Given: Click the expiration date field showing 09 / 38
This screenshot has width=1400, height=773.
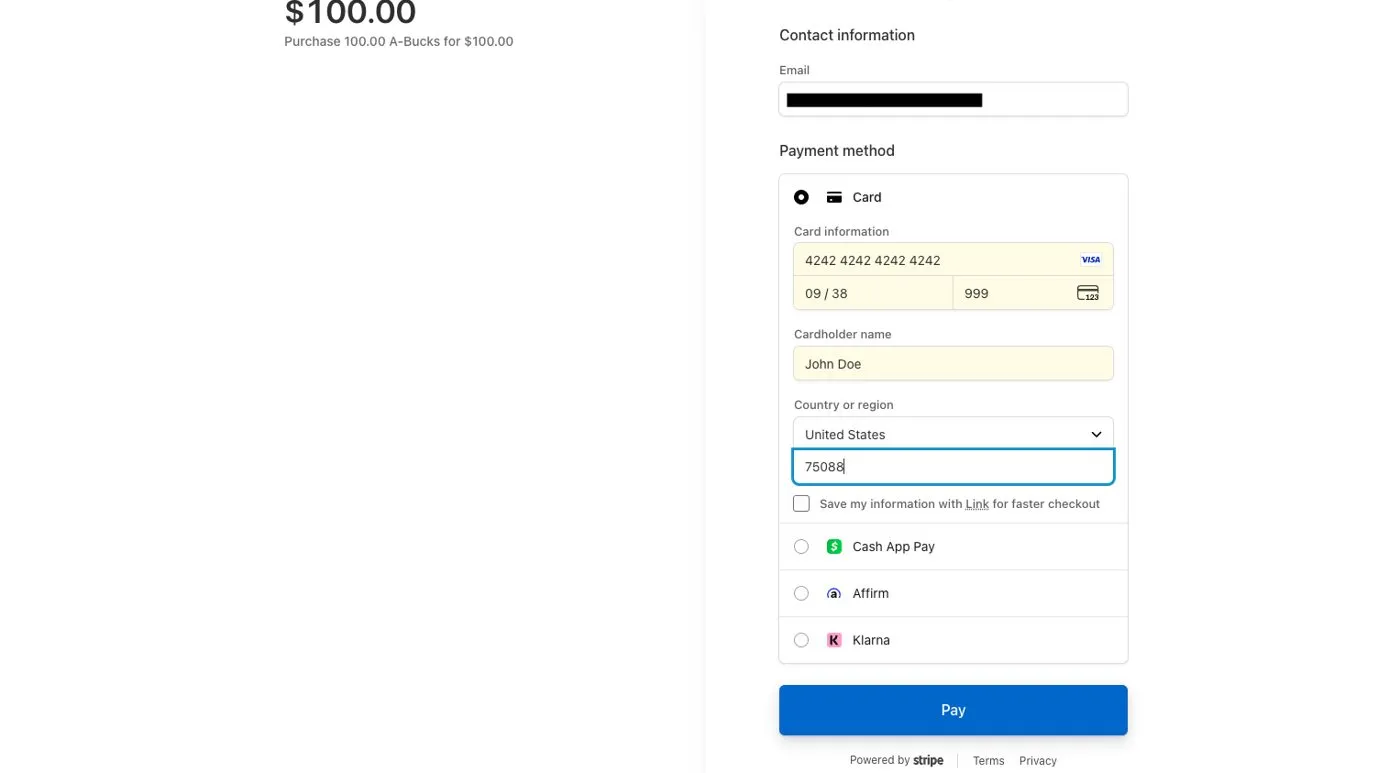Looking at the screenshot, I should pos(873,293).
